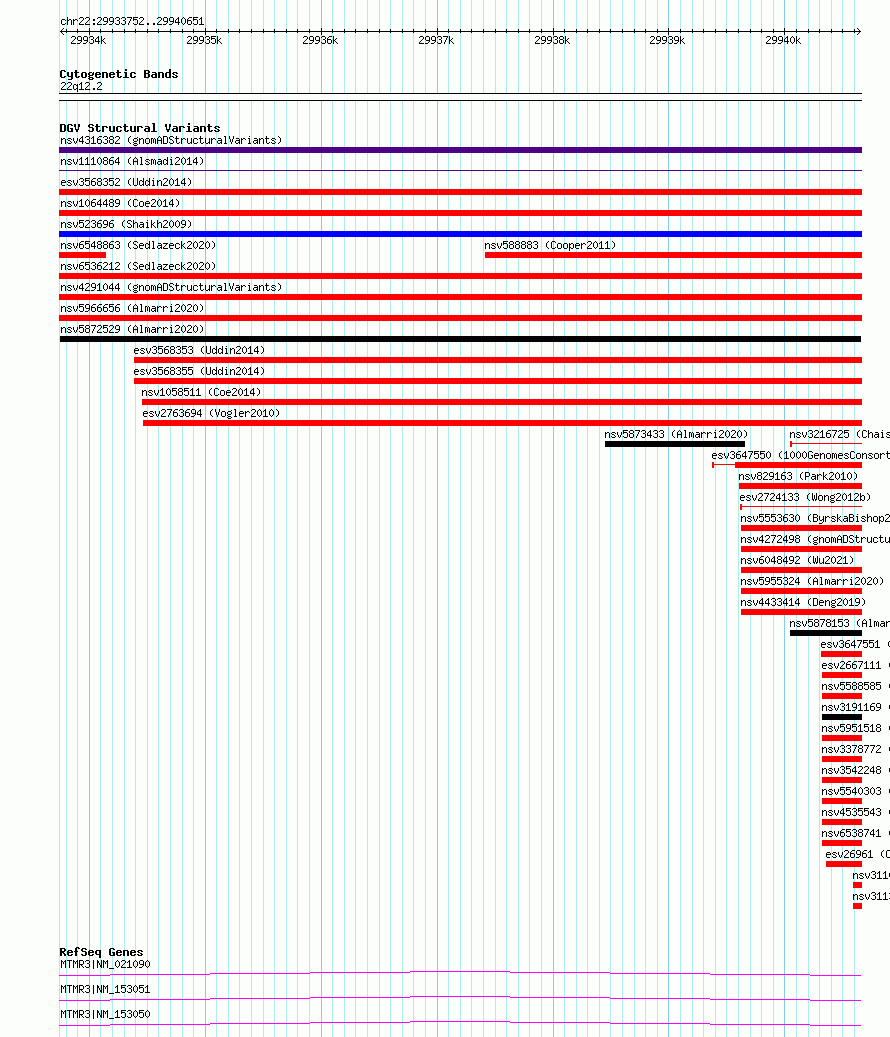Click the Cytogenetic Bands track title
The image size is (890, 1037).
(119, 74)
